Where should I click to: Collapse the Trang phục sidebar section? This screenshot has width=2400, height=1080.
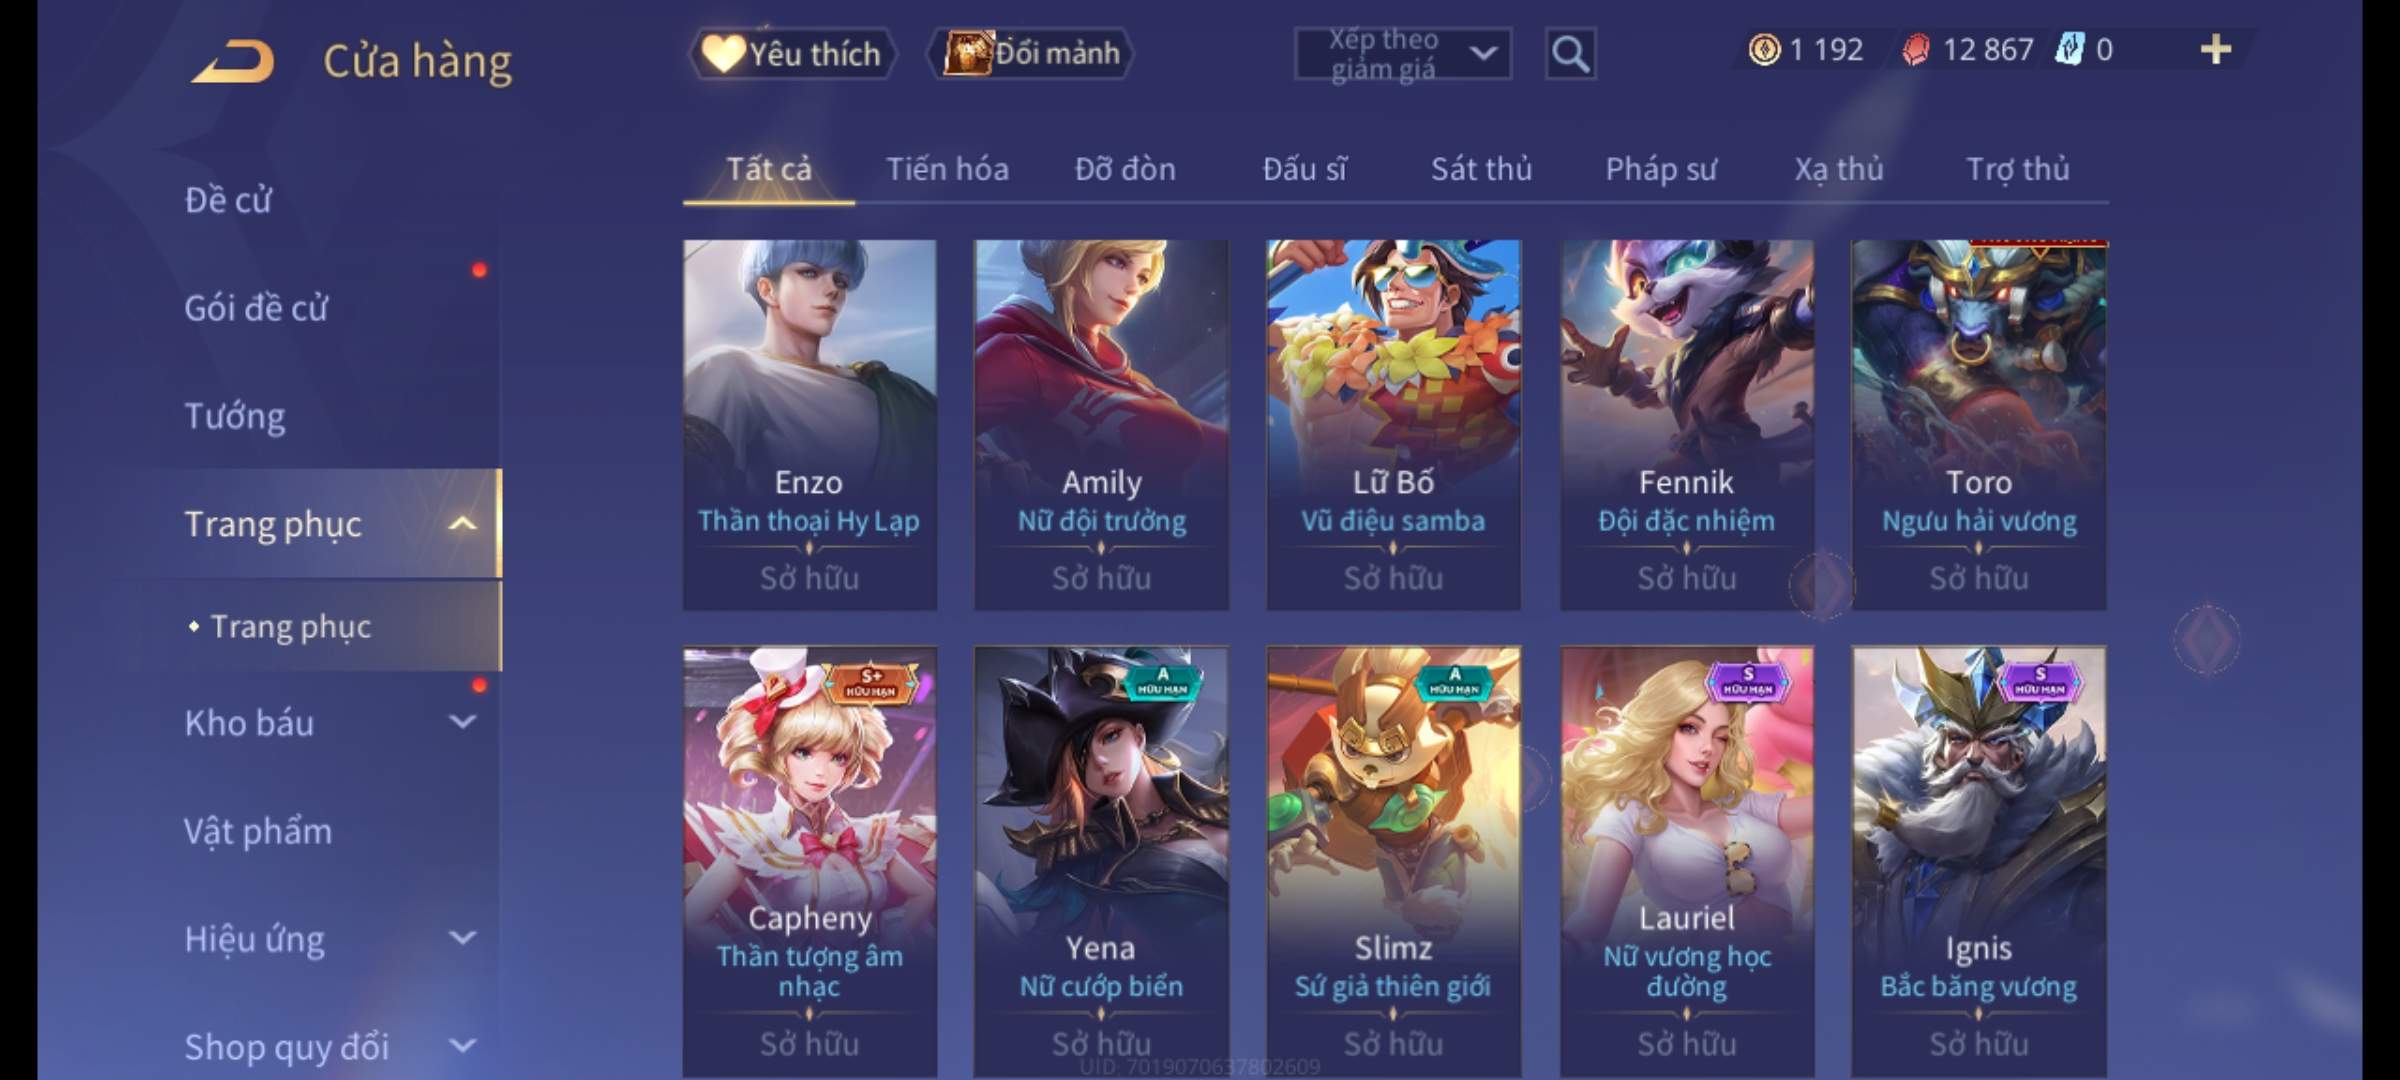(x=462, y=524)
